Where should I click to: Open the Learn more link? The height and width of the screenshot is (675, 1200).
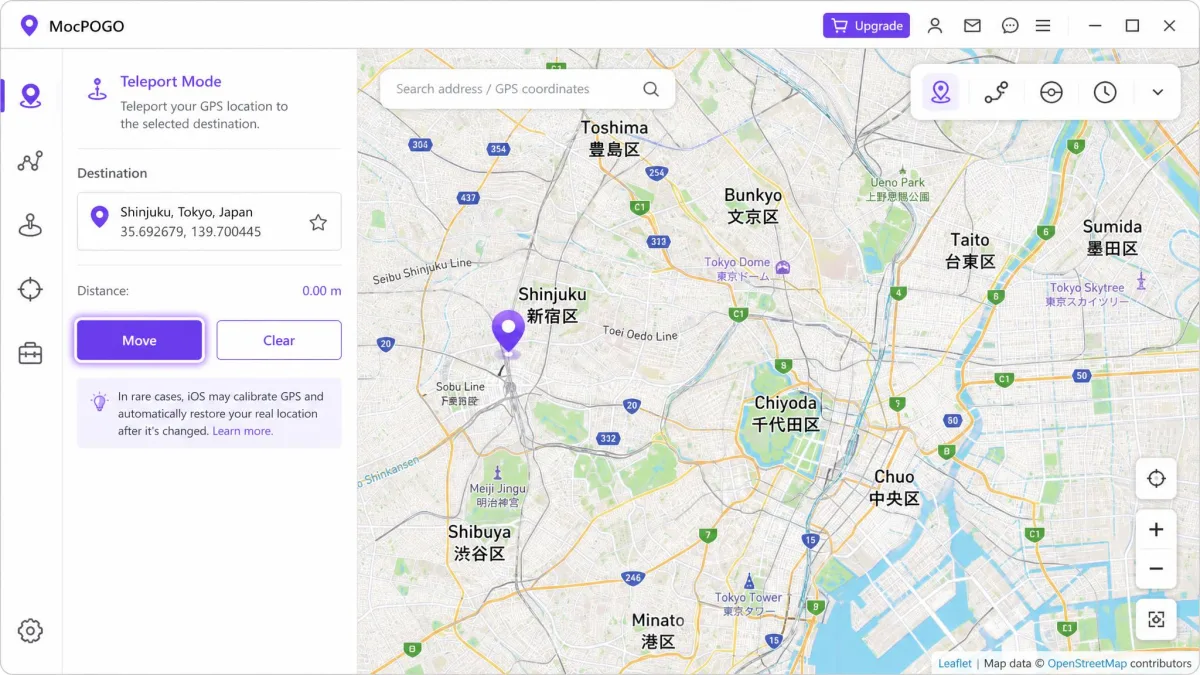(x=243, y=431)
